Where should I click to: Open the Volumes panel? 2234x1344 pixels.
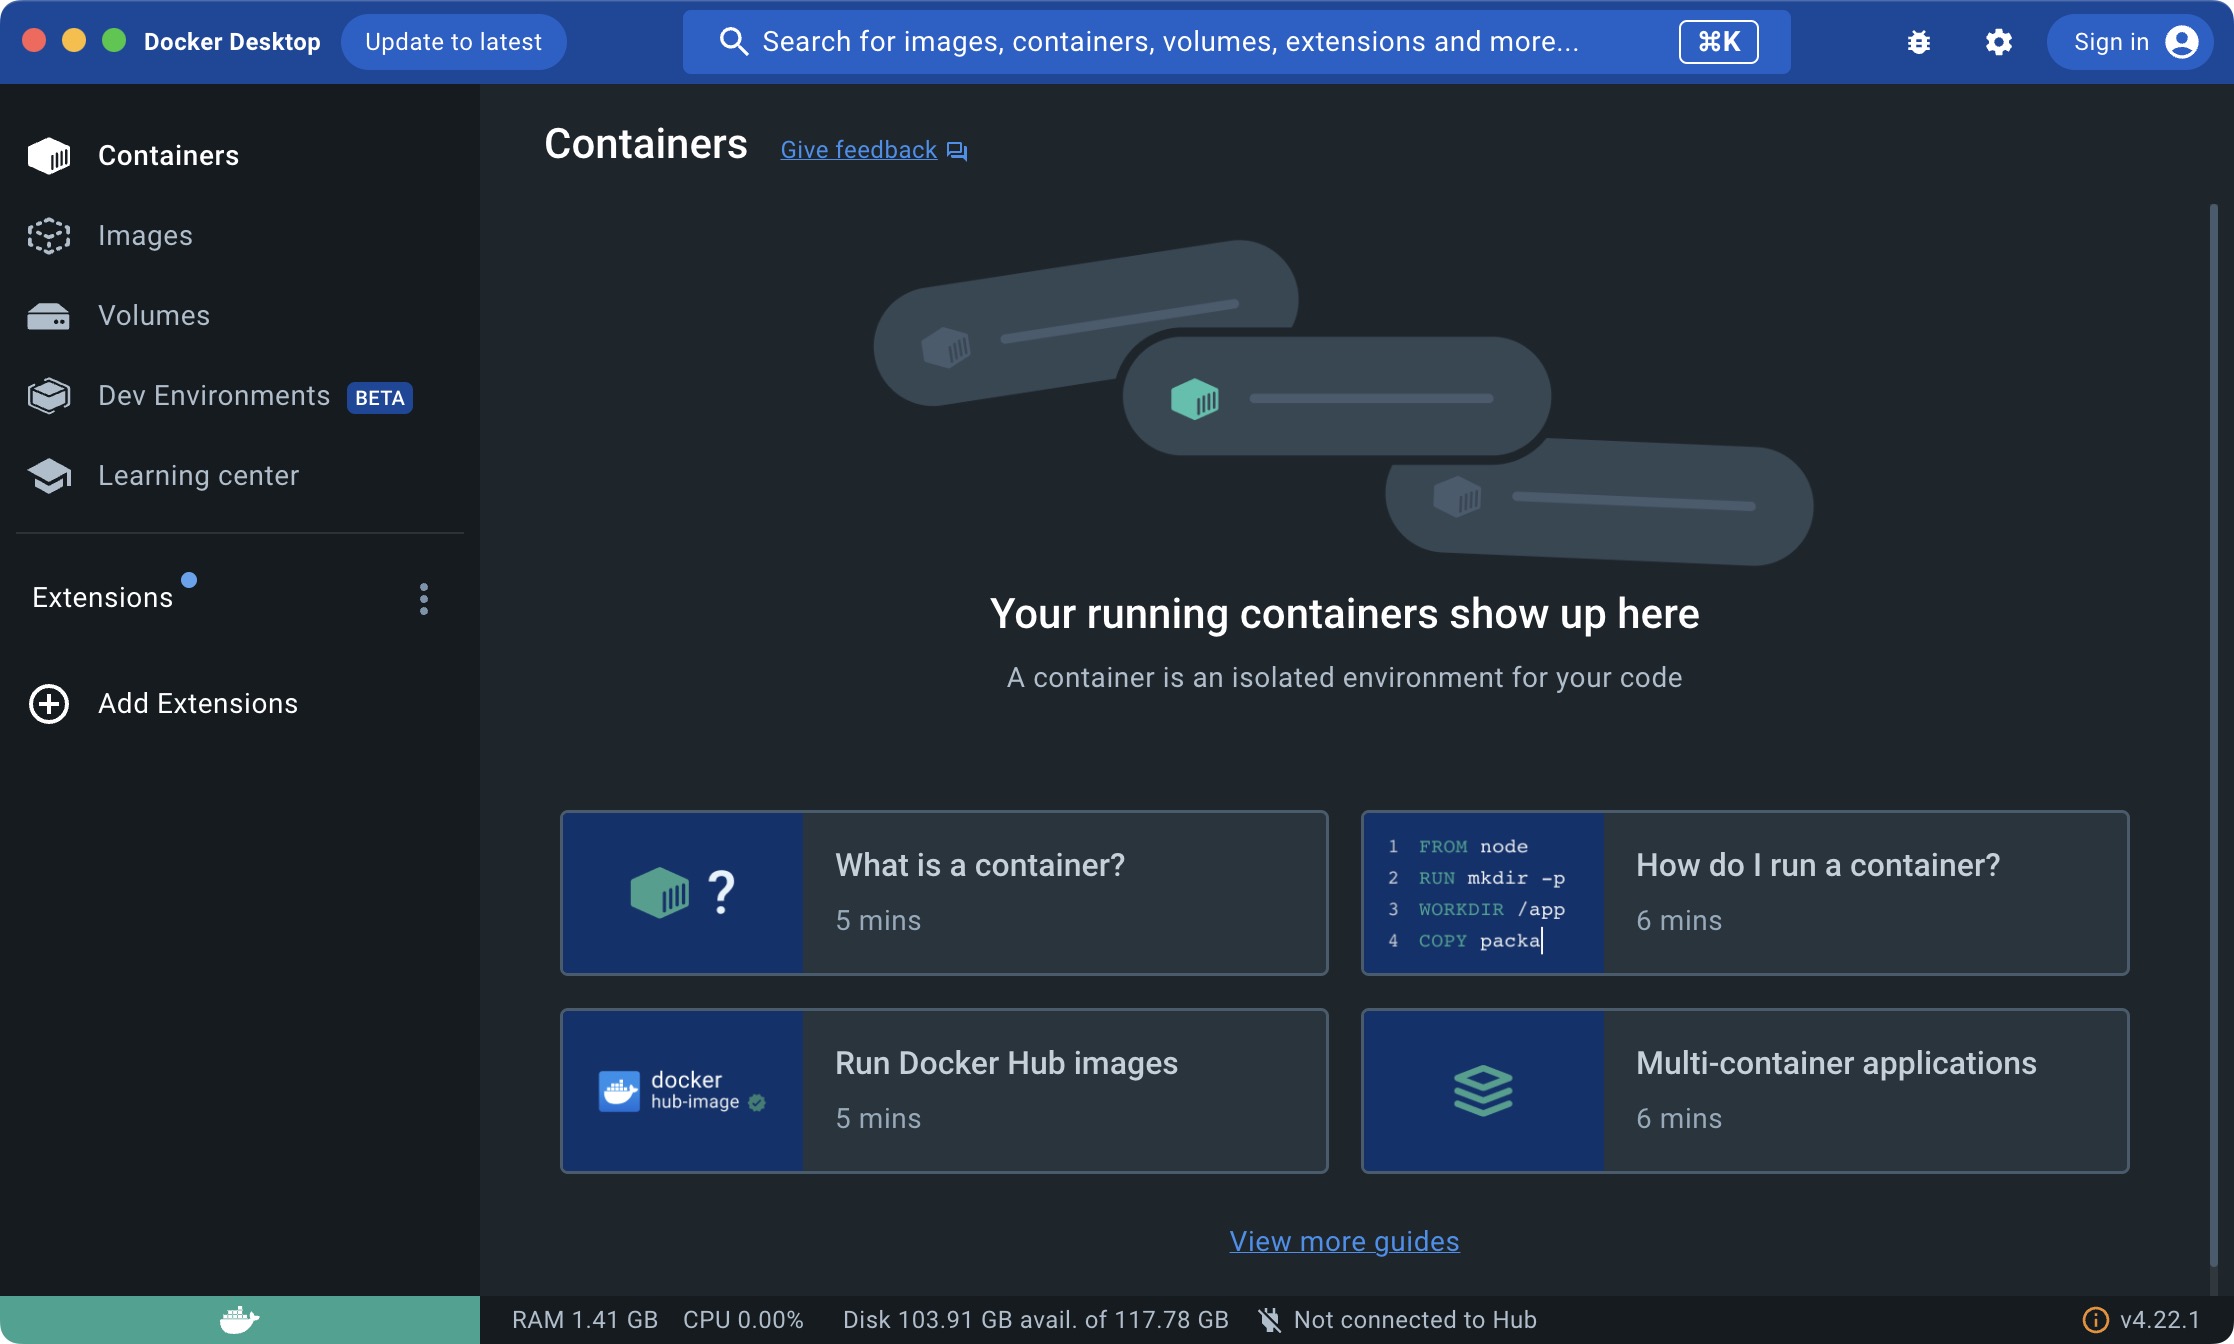(154, 315)
